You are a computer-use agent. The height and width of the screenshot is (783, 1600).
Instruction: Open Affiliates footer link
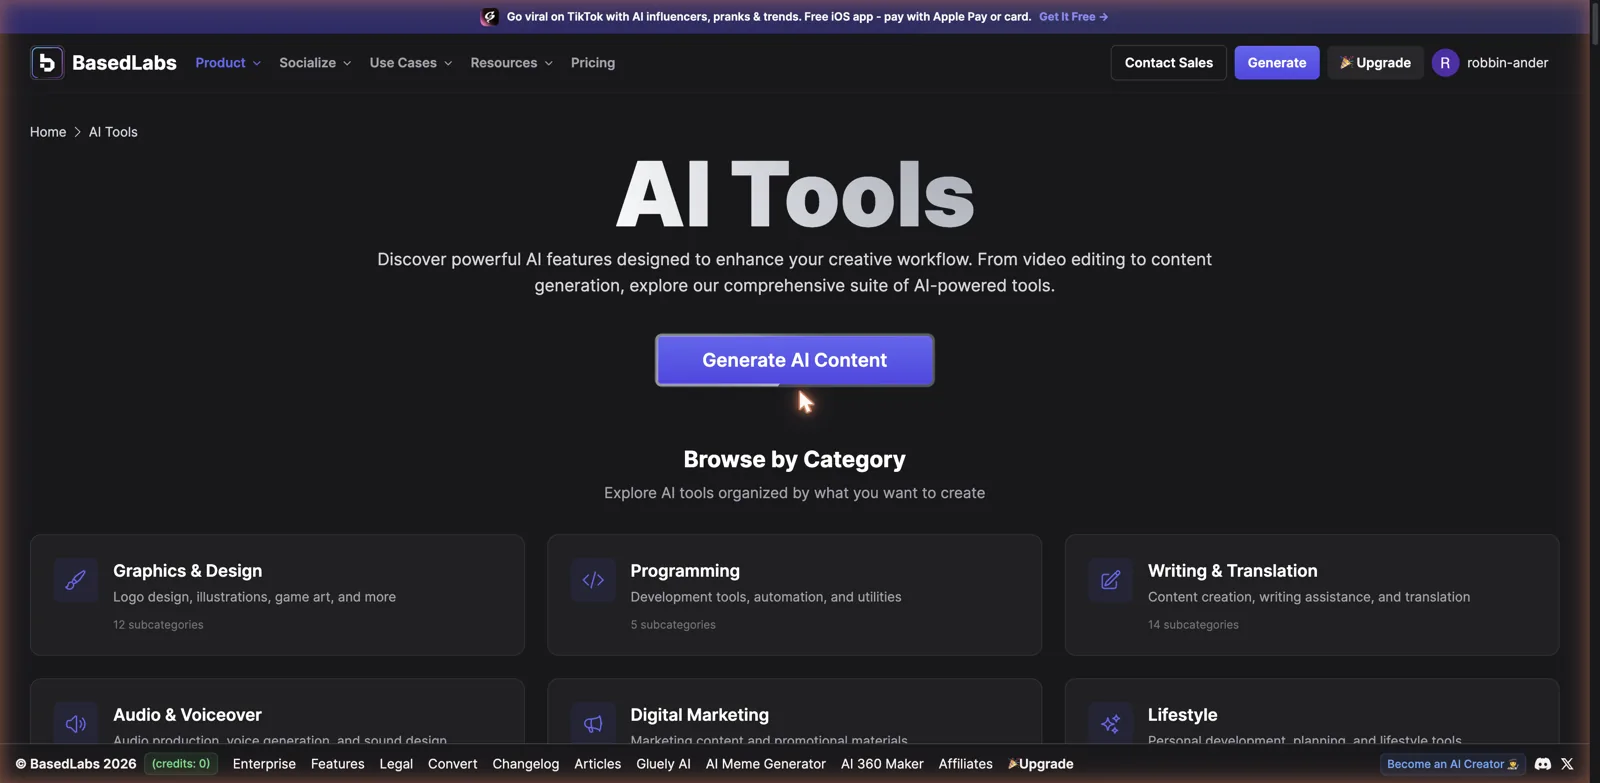(965, 764)
